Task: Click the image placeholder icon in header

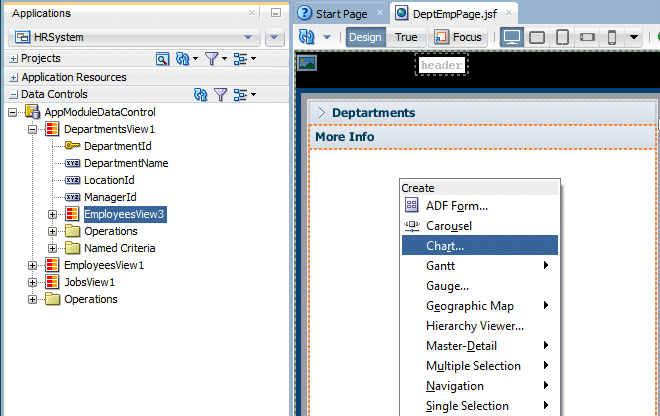Action: pos(307,63)
